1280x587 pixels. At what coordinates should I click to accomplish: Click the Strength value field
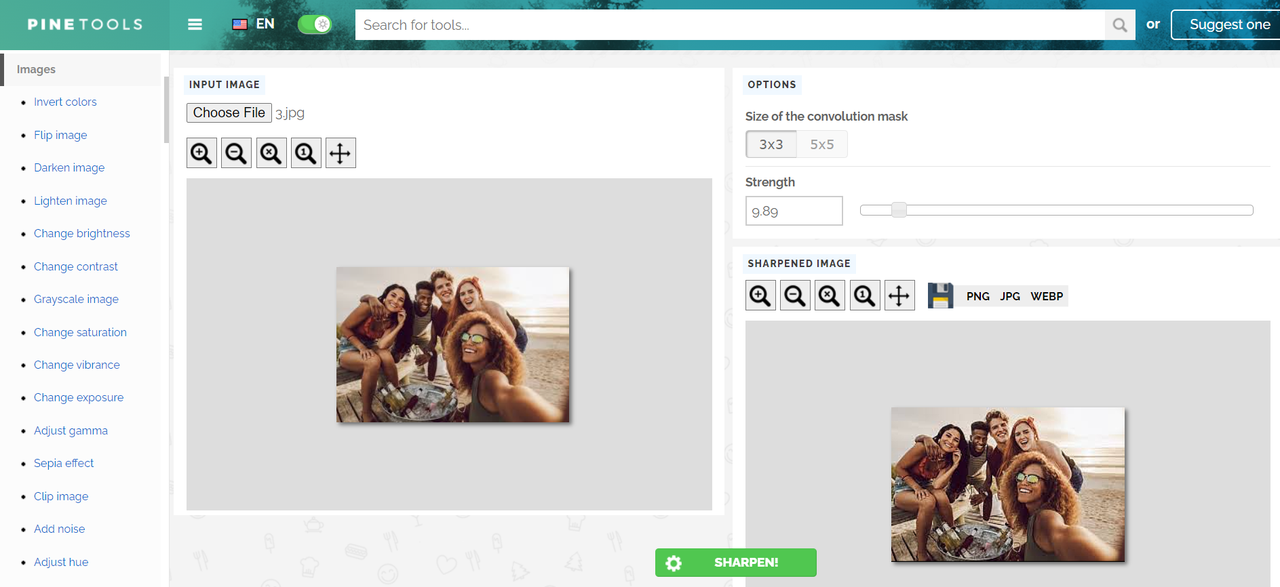coord(794,211)
